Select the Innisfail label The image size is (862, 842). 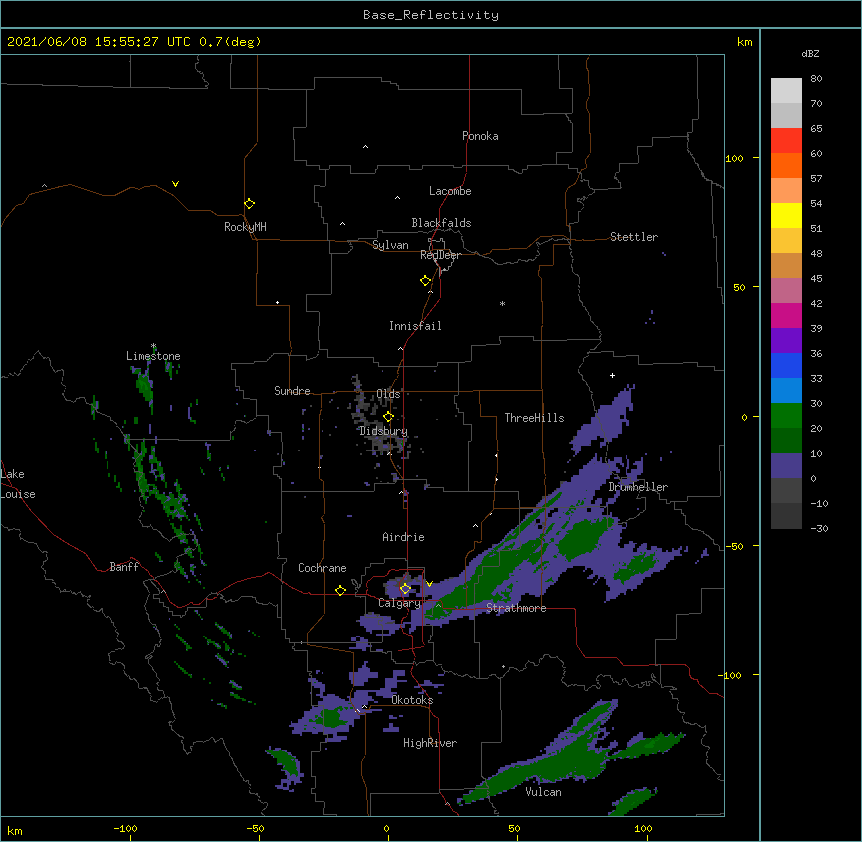[415, 326]
